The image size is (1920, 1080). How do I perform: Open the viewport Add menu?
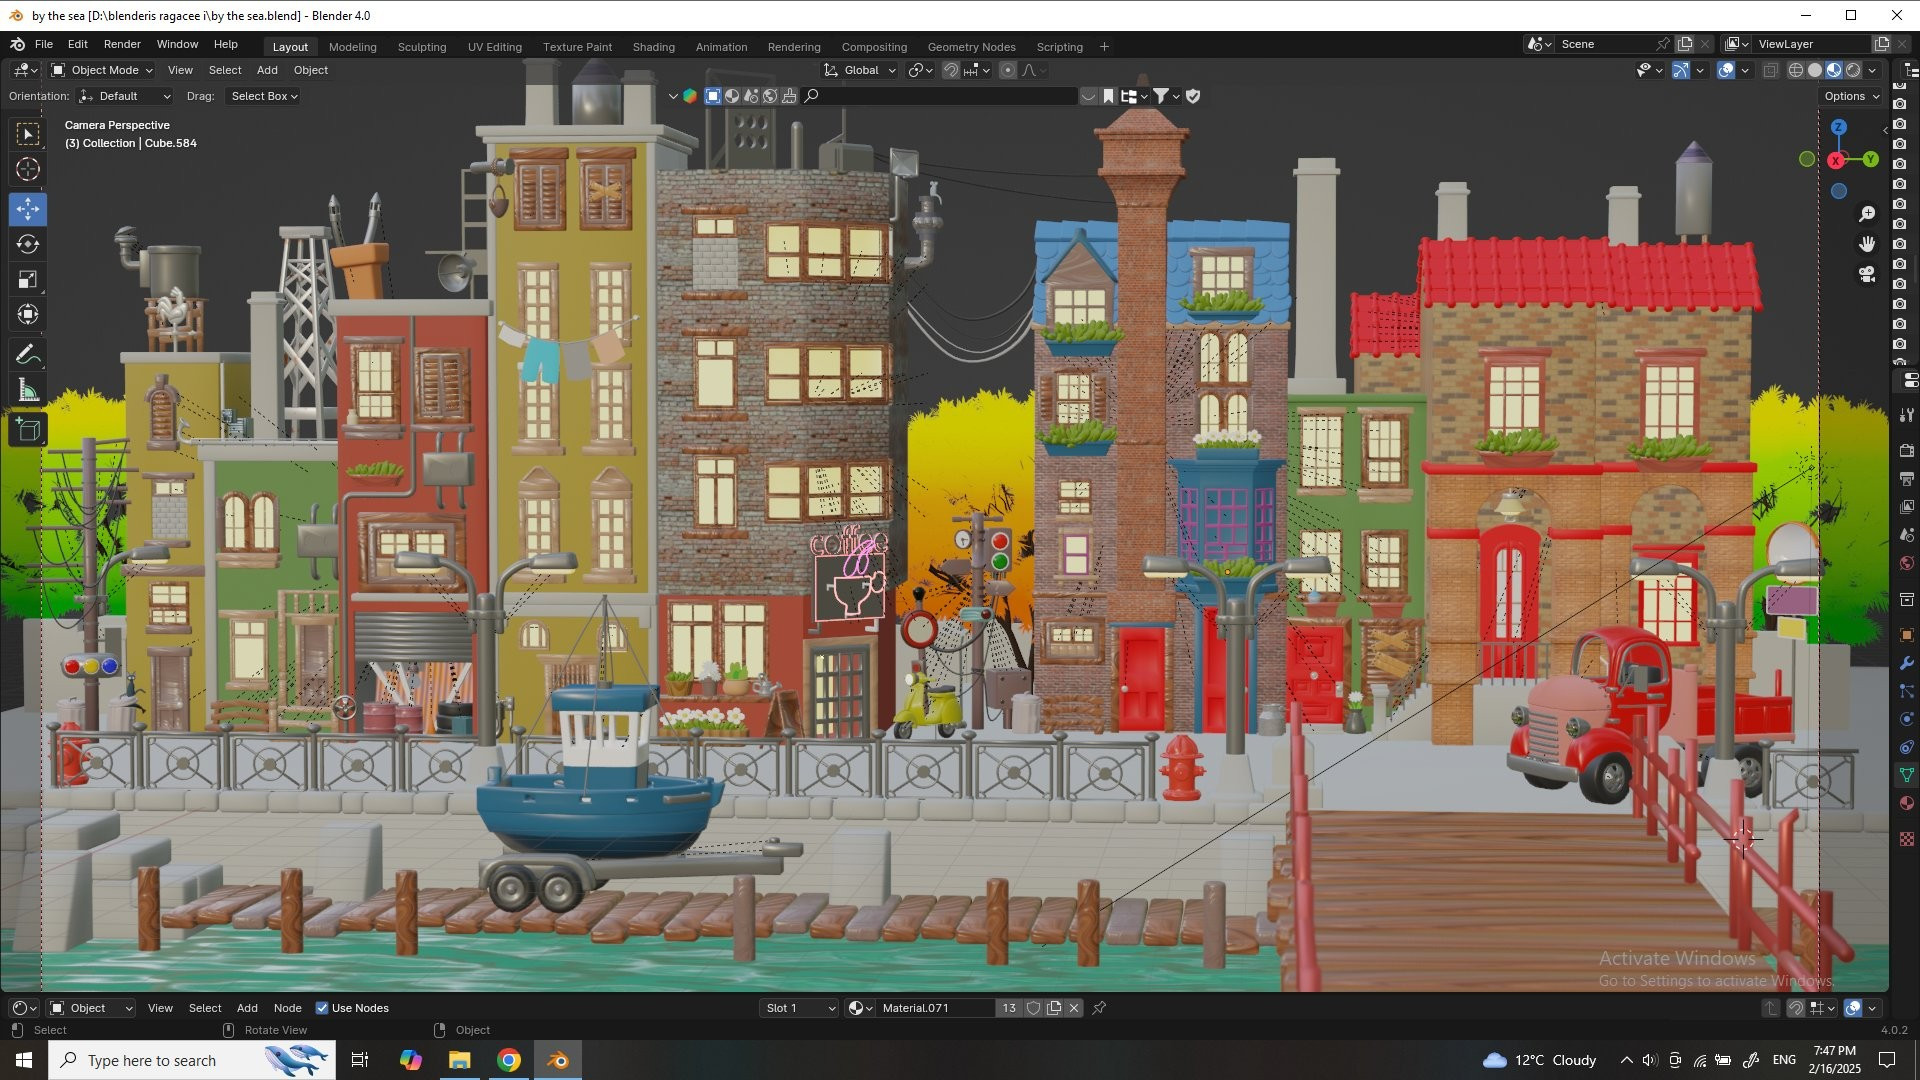267,70
